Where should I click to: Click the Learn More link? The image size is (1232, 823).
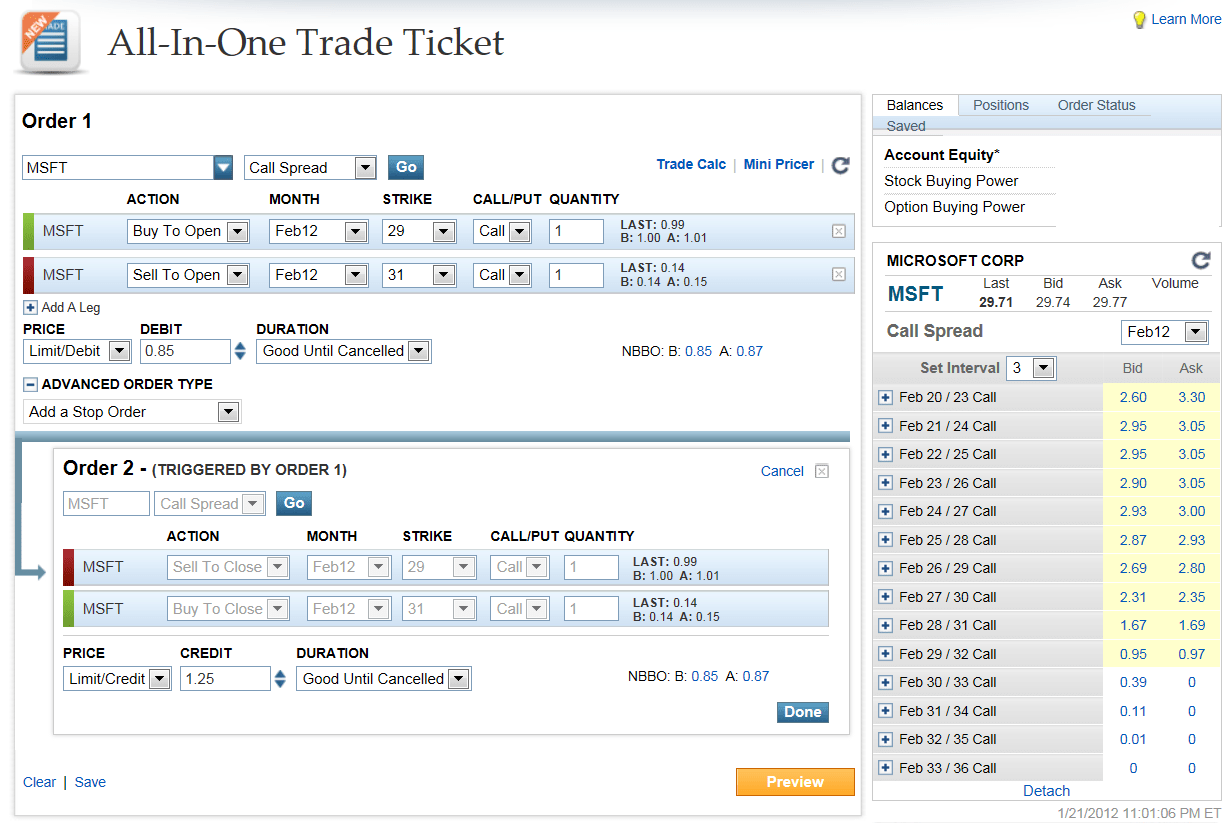(1186, 19)
